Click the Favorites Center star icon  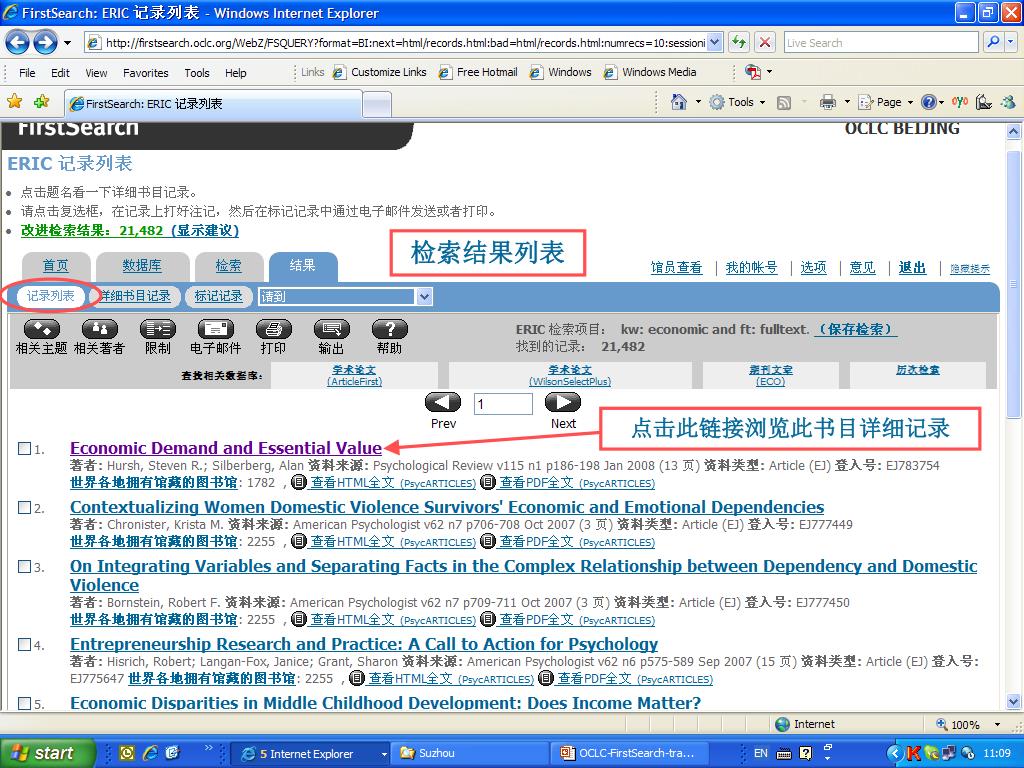[x=14, y=102]
